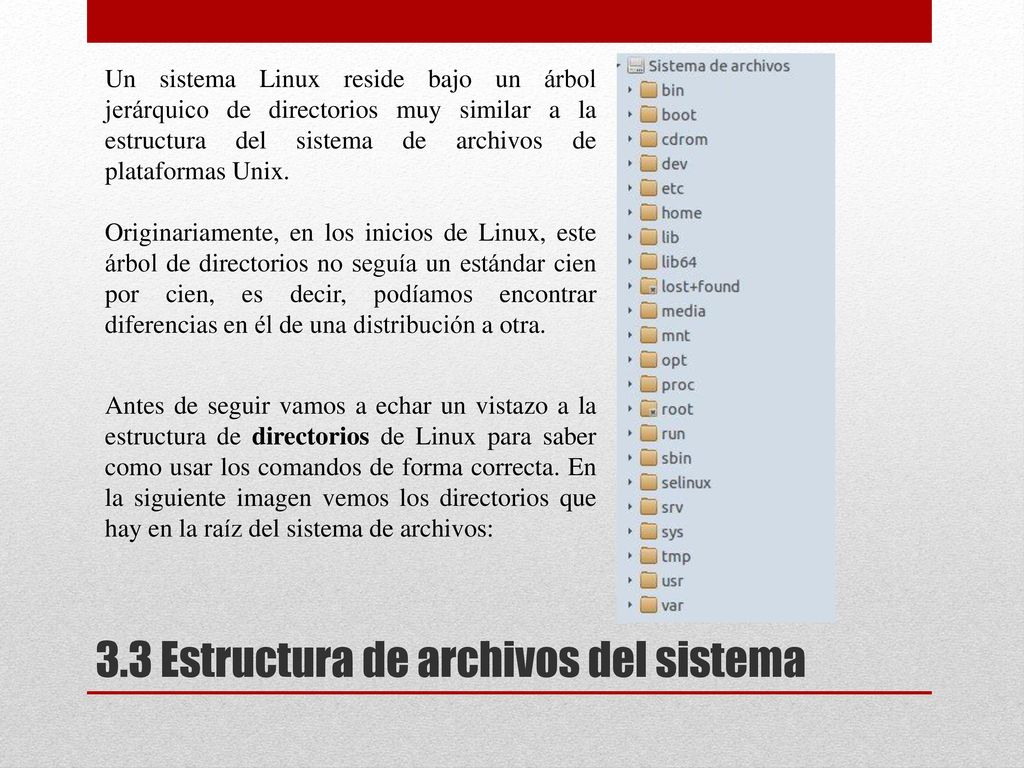The image size is (1024, 768).
Task: Click the dev folder icon
Action: 648,163
